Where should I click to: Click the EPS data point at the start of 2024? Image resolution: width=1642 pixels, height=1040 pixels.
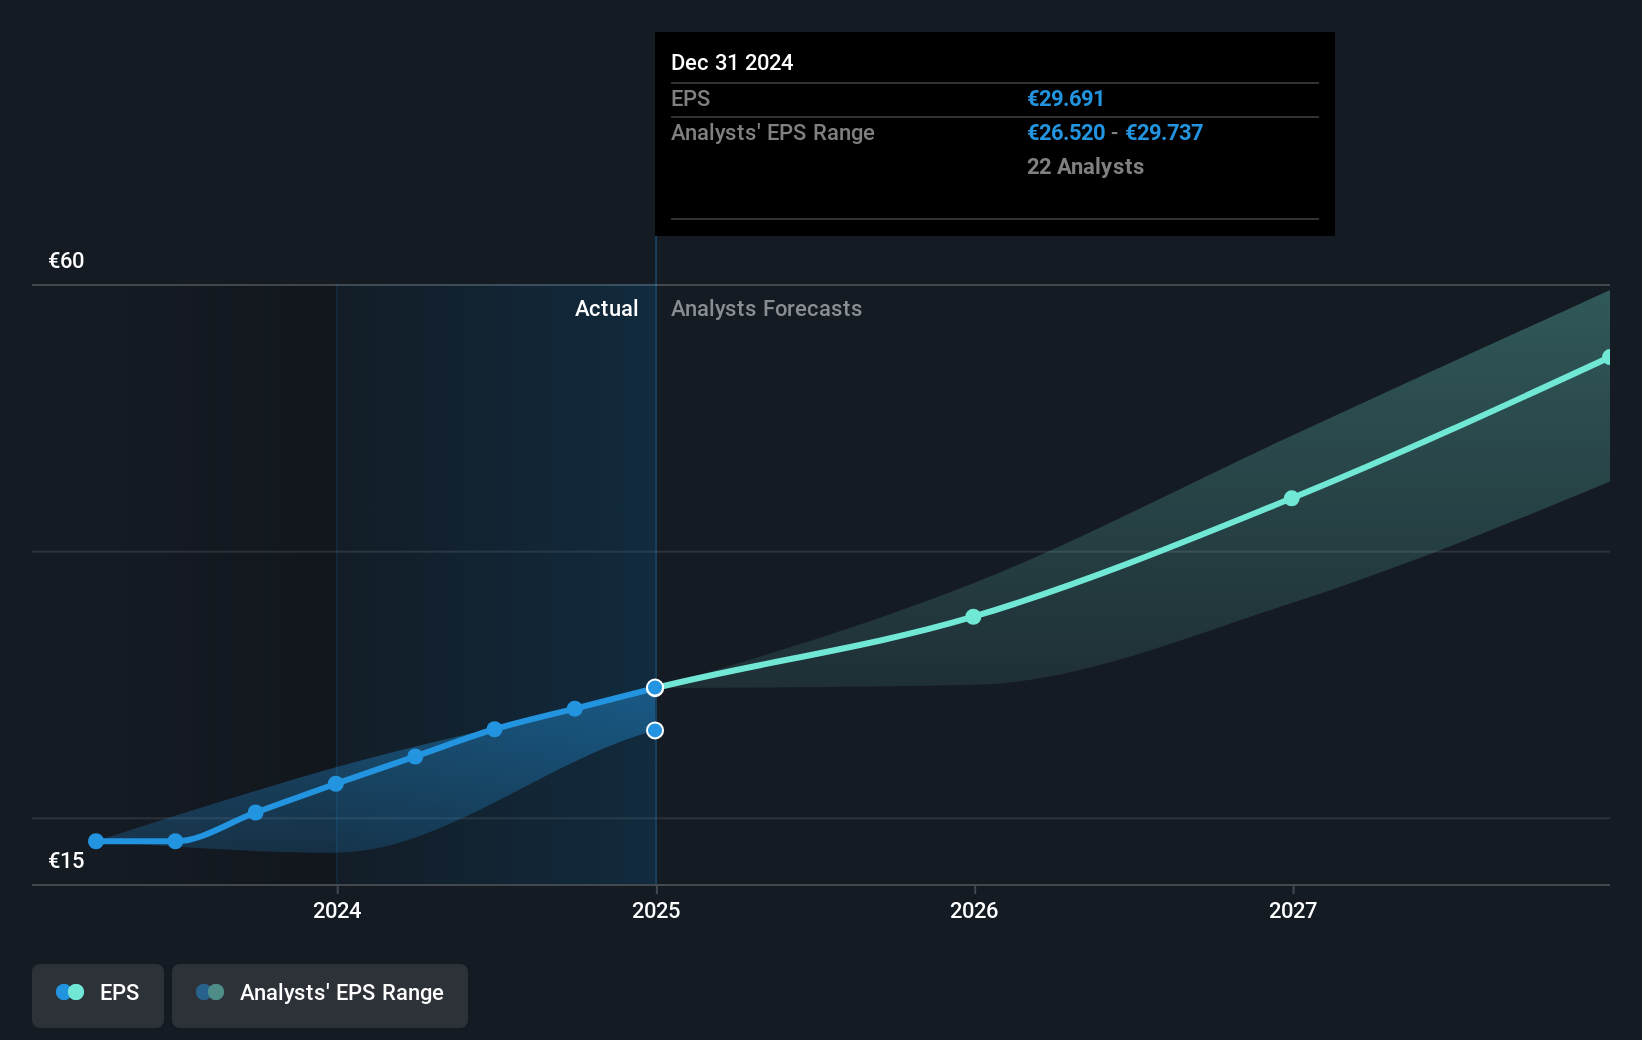pyautogui.click(x=336, y=784)
